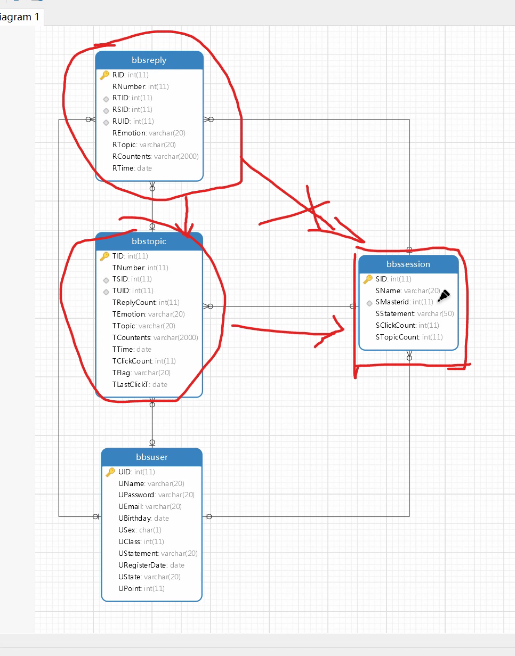Click the diamond icon beside SMasterid
515x656 pixels.
click(369, 303)
